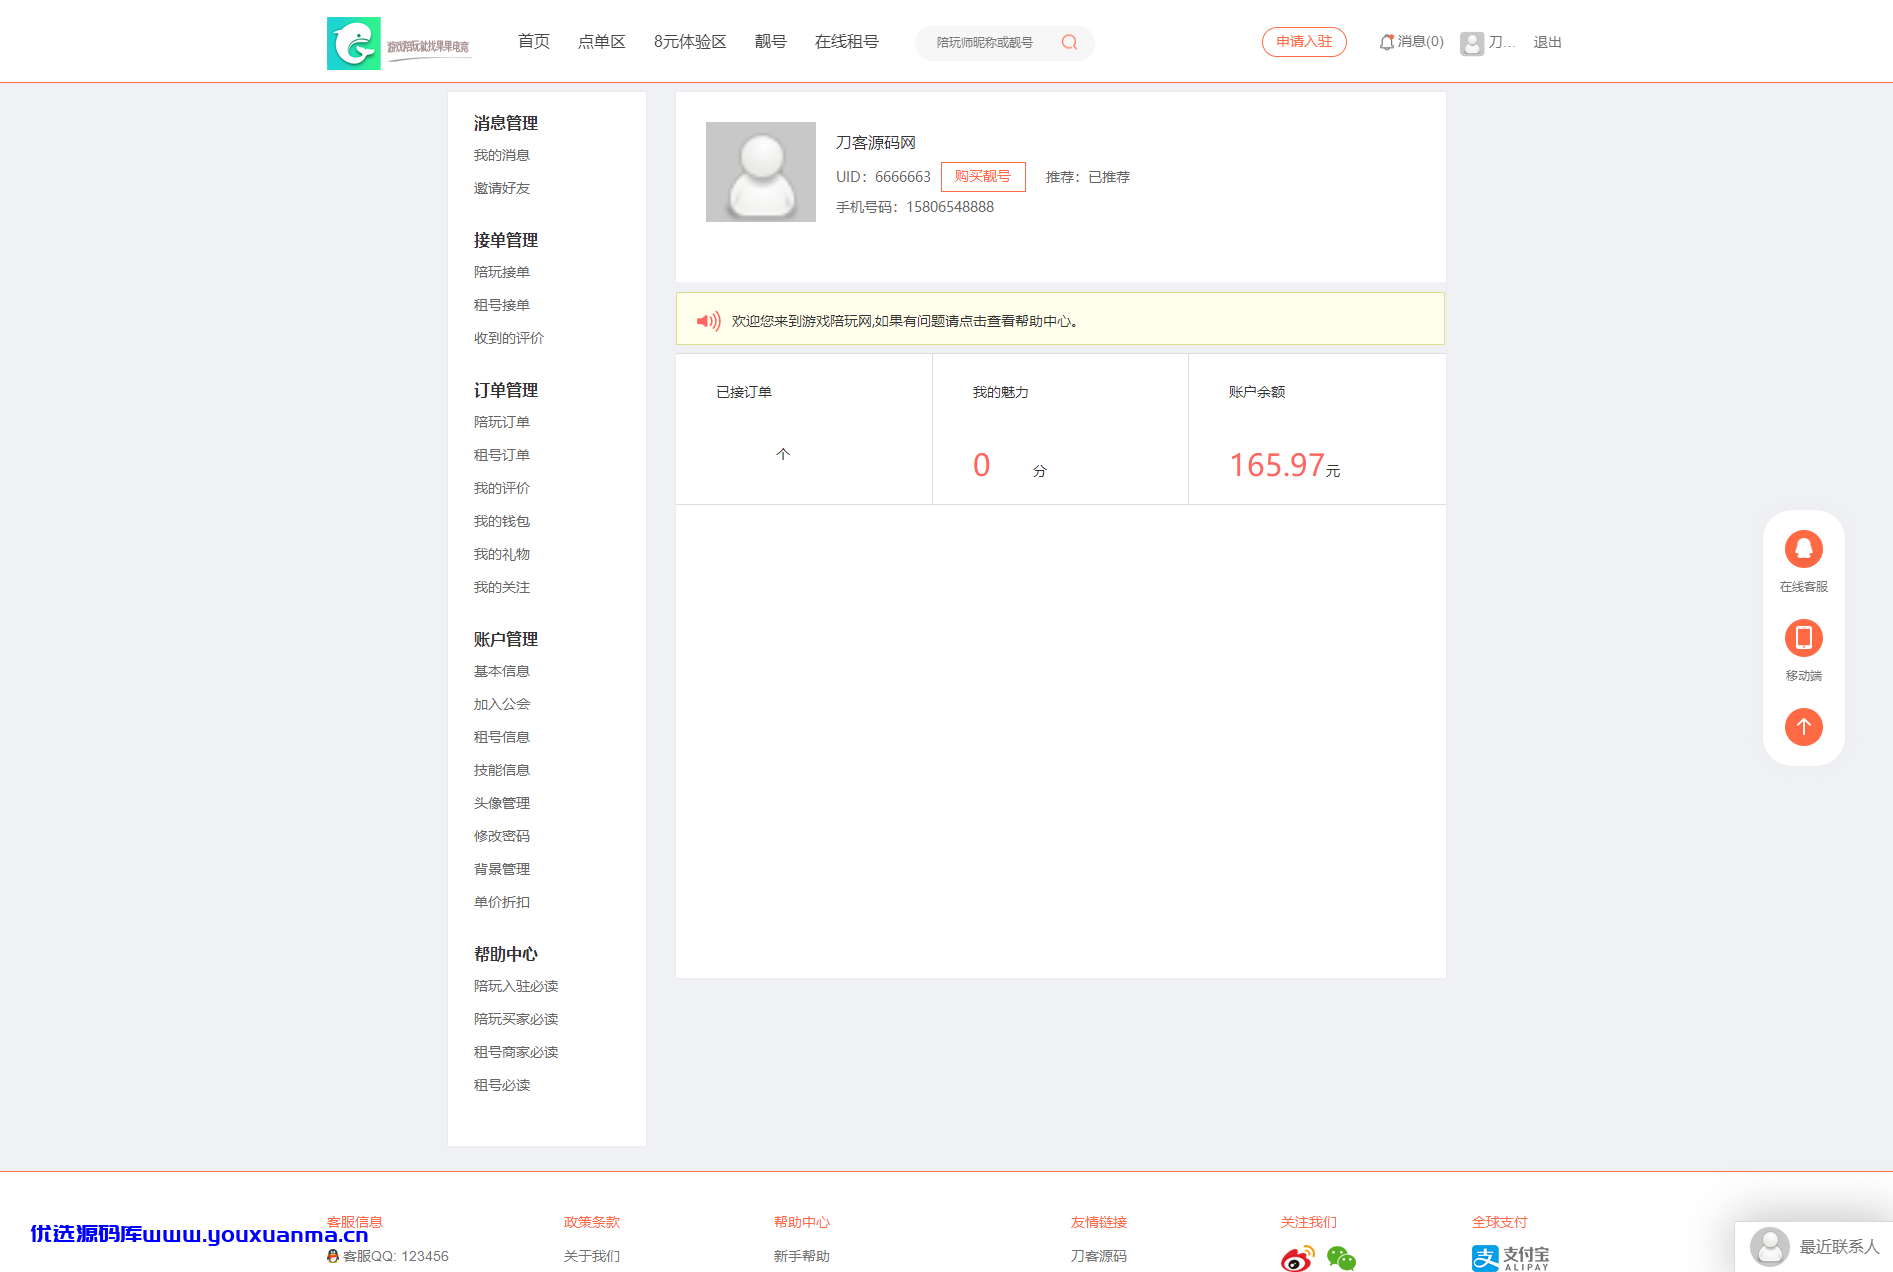Open 陪玩订单 in sidebar
This screenshot has width=1893, height=1272.
click(x=502, y=422)
